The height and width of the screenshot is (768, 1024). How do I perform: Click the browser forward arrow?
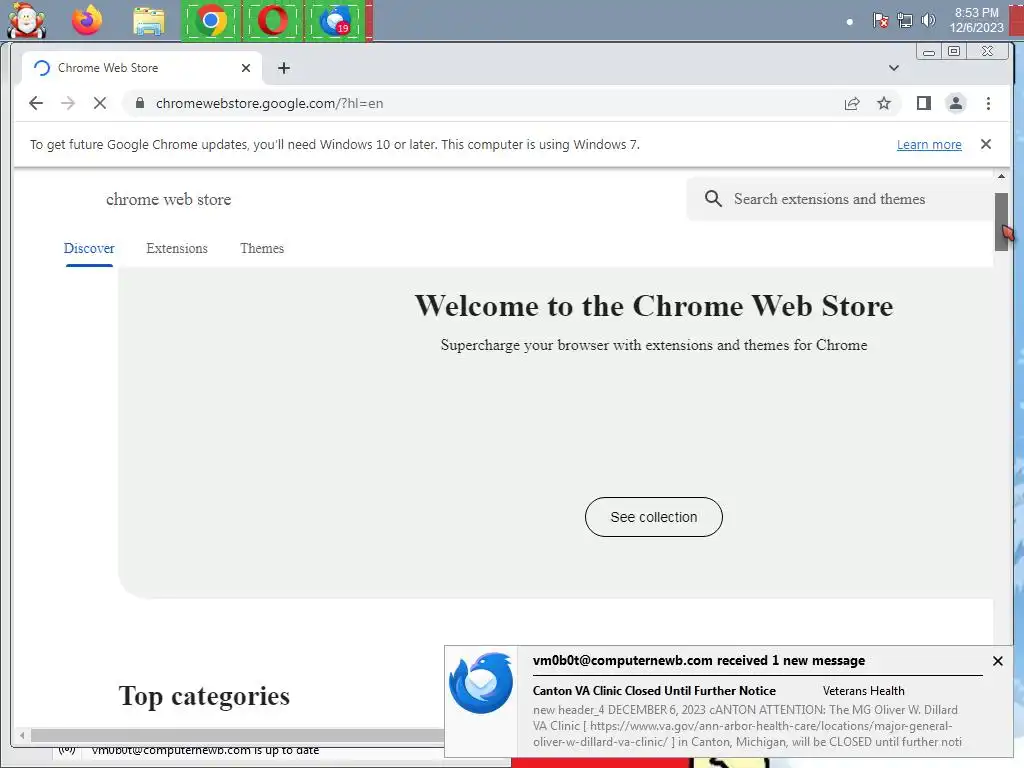click(68, 103)
